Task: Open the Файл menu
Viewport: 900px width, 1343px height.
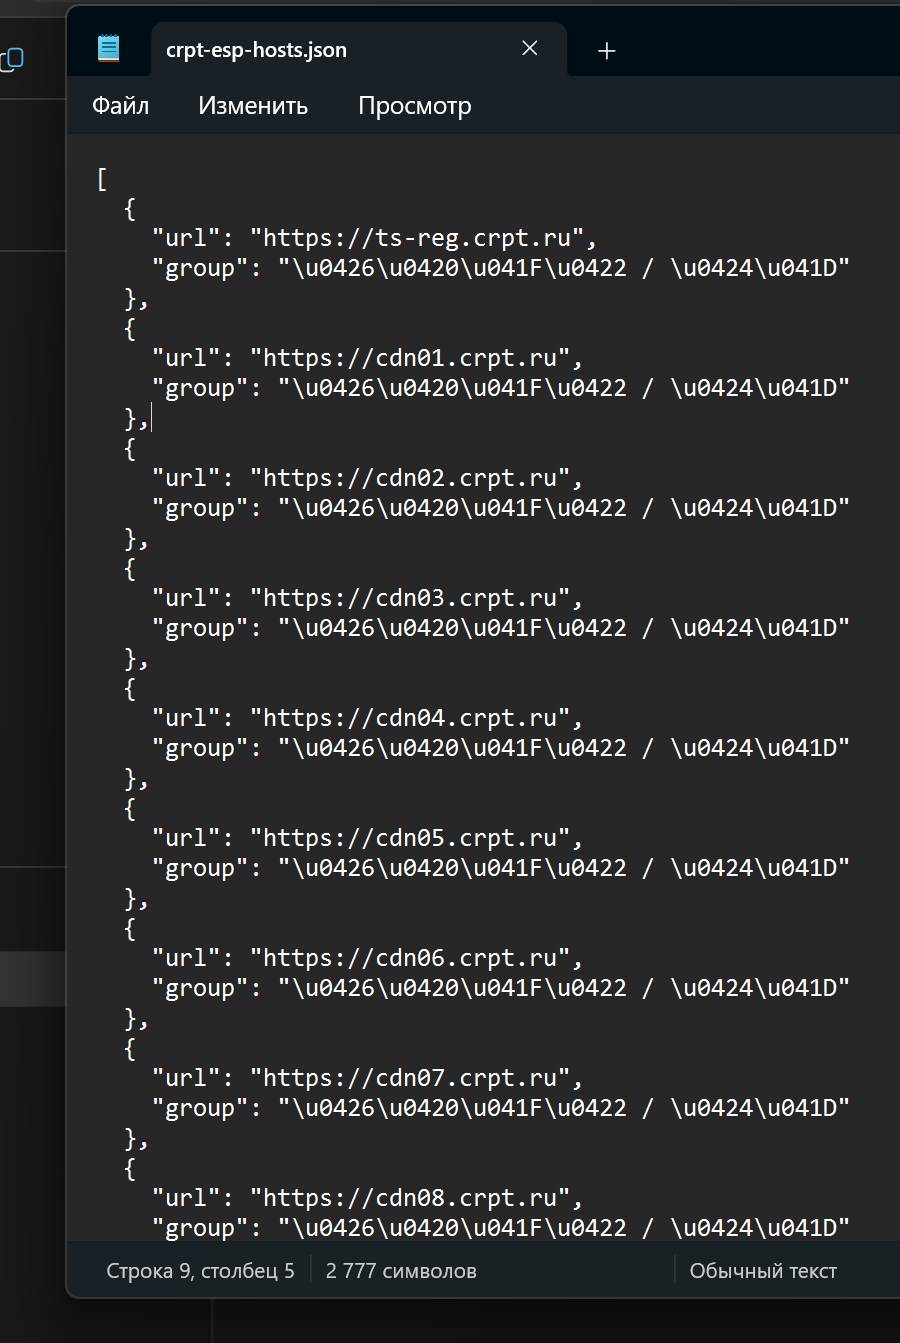Action: [x=120, y=105]
